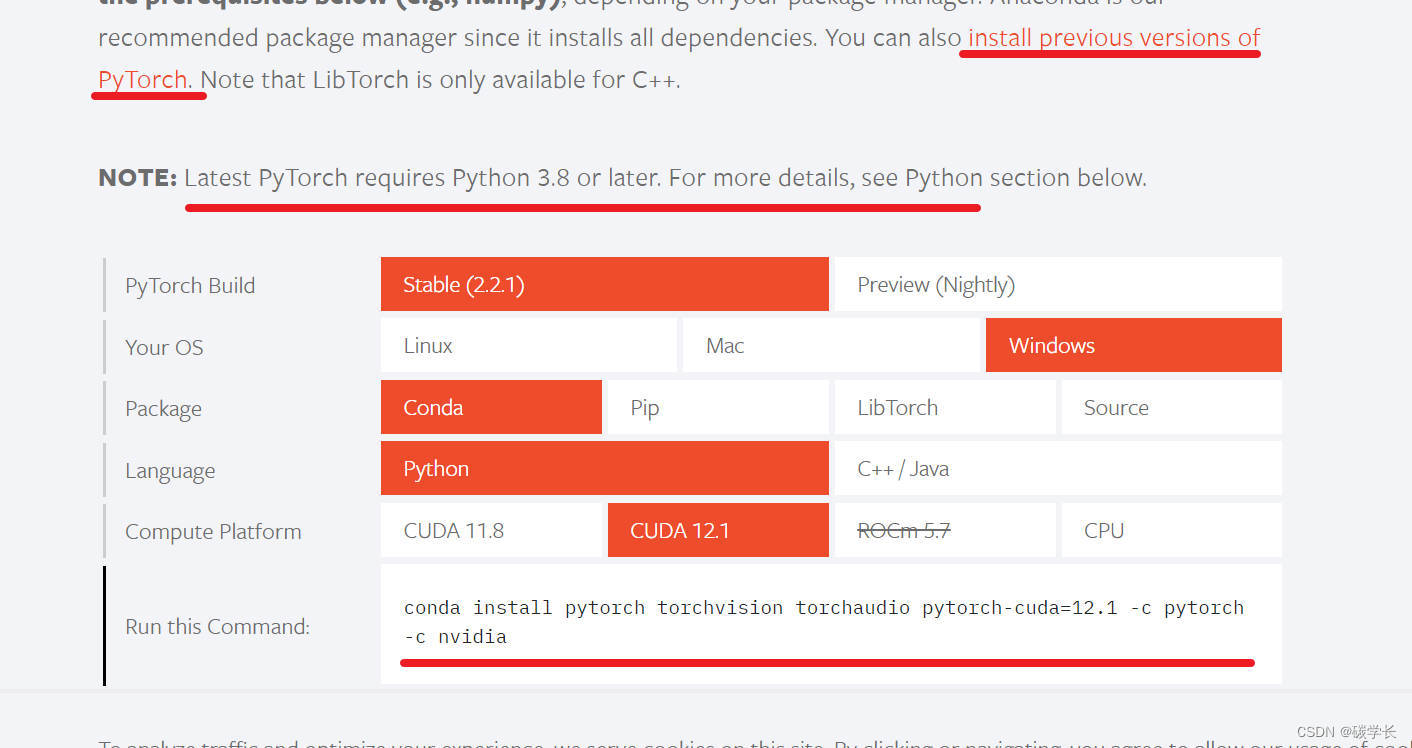This screenshot has width=1412, height=748.
Task: Choose Windows as your OS
Action: (1134, 345)
